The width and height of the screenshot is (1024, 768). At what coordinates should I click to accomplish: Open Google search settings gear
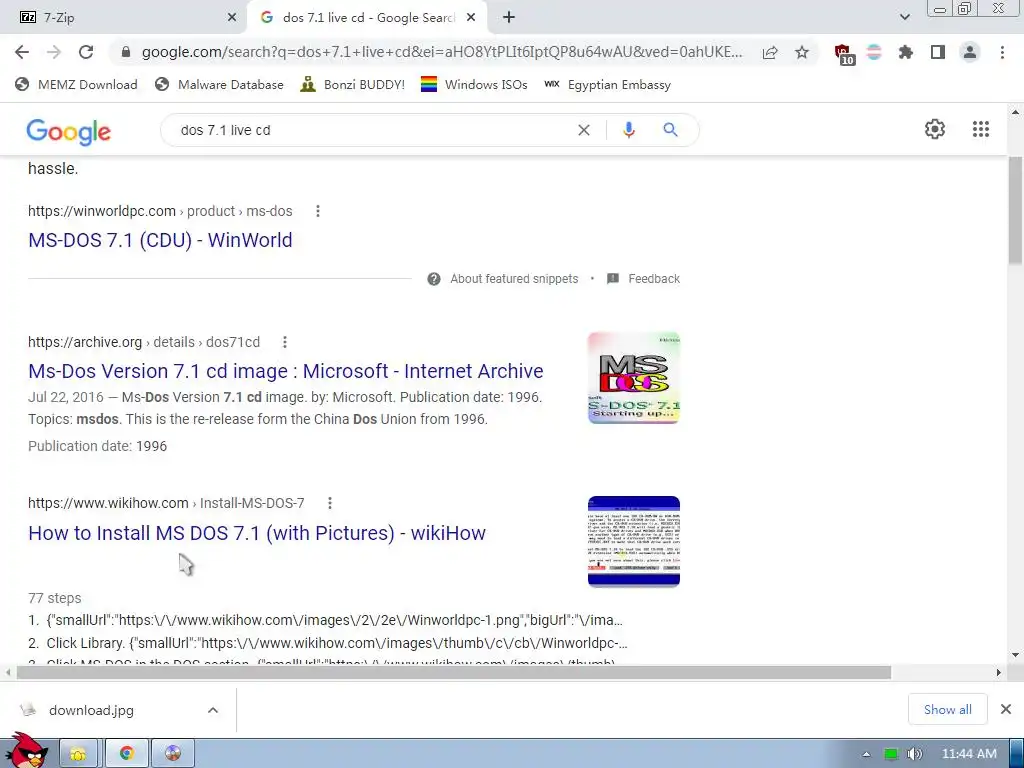(x=935, y=129)
